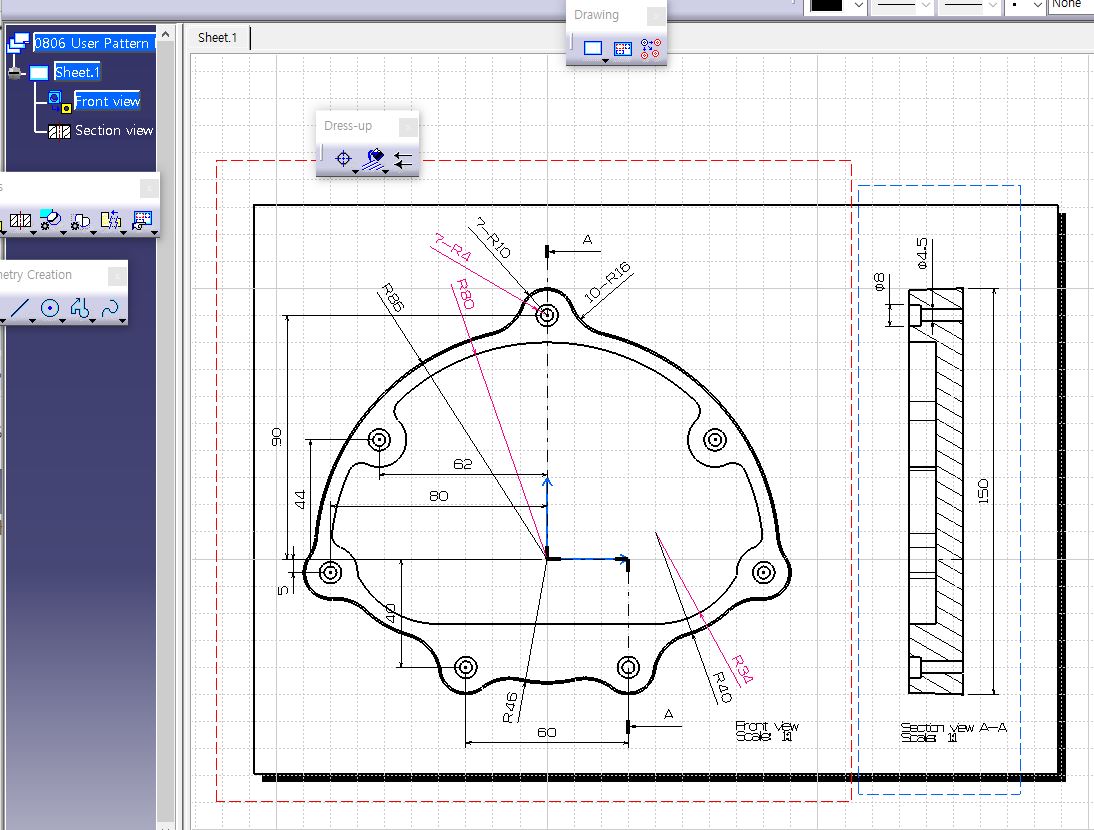1094x830 pixels.
Task: Click the line thickness preview box
Action: tap(896, 5)
